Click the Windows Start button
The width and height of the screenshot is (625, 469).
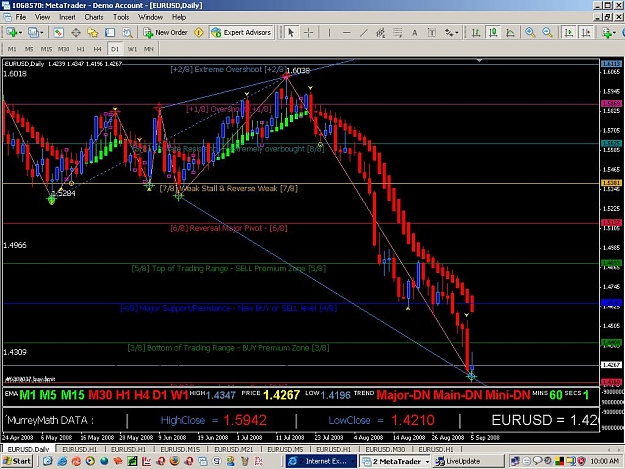[x=17, y=461]
